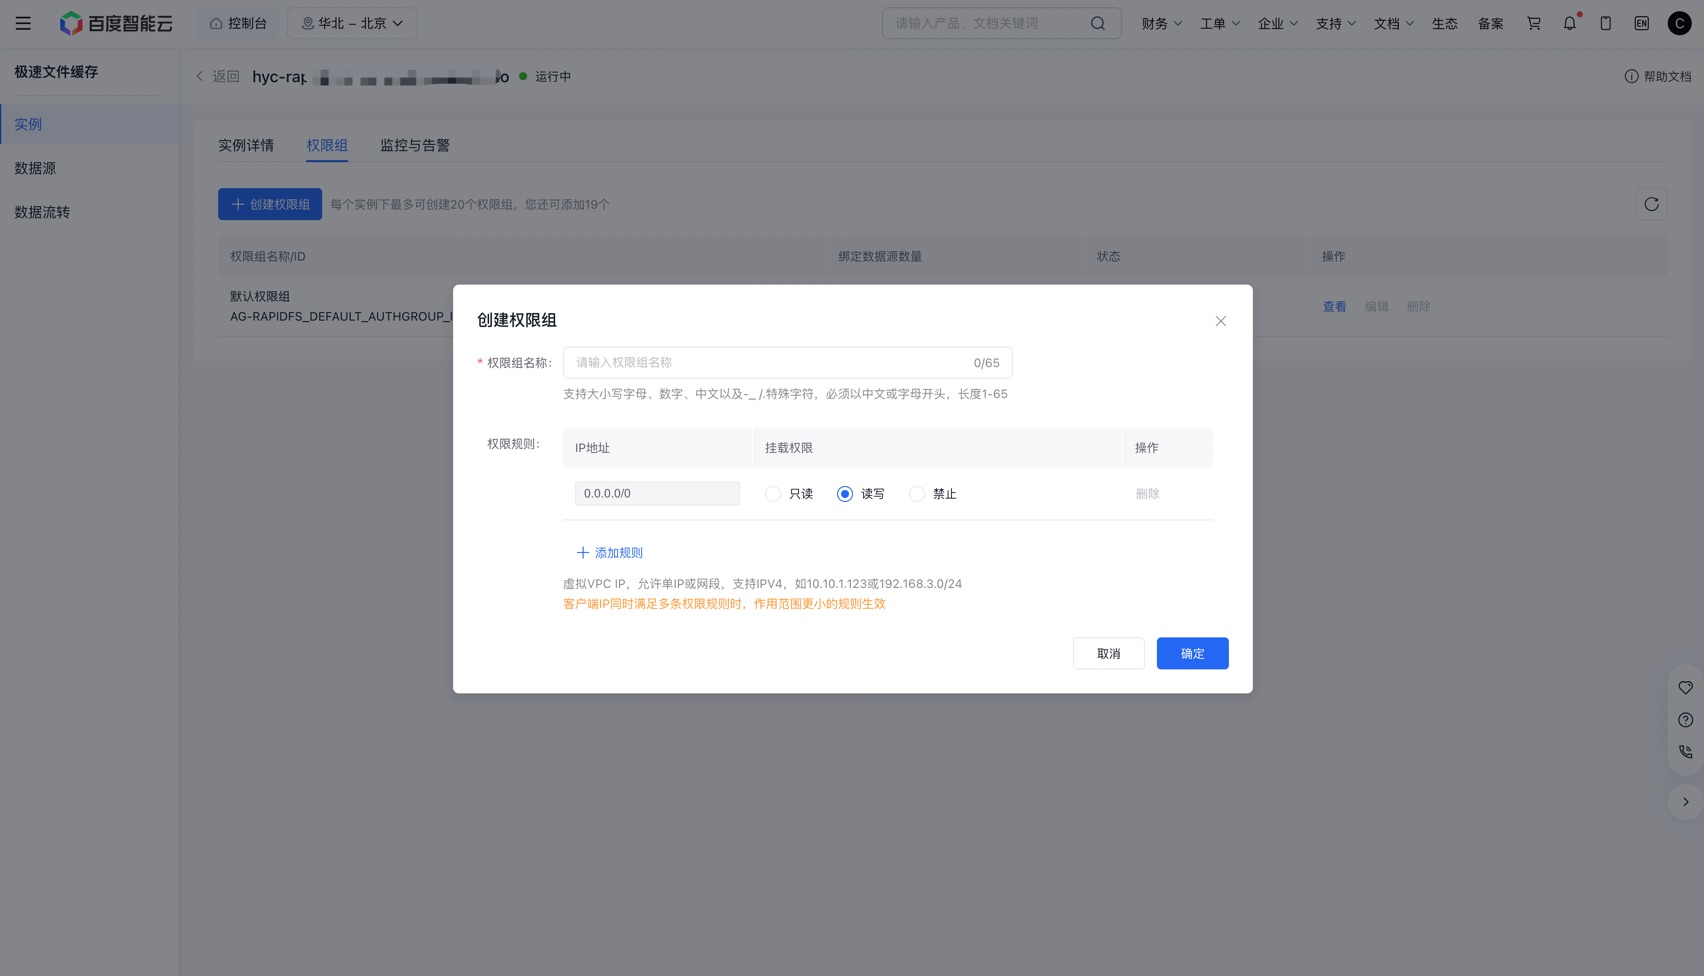Switch to the 监控与告警 tab
This screenshot has width=1704, height=976.
(414, 145)
